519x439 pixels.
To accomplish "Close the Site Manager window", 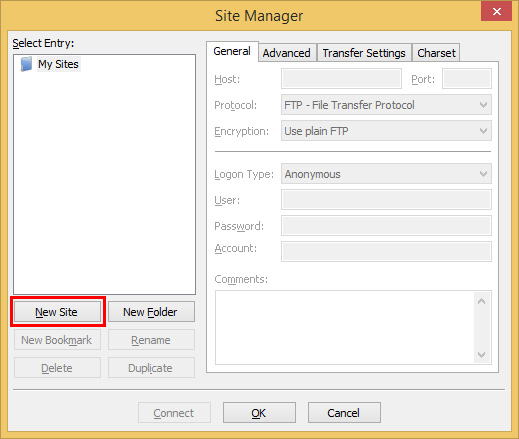I will pos(496,12).
